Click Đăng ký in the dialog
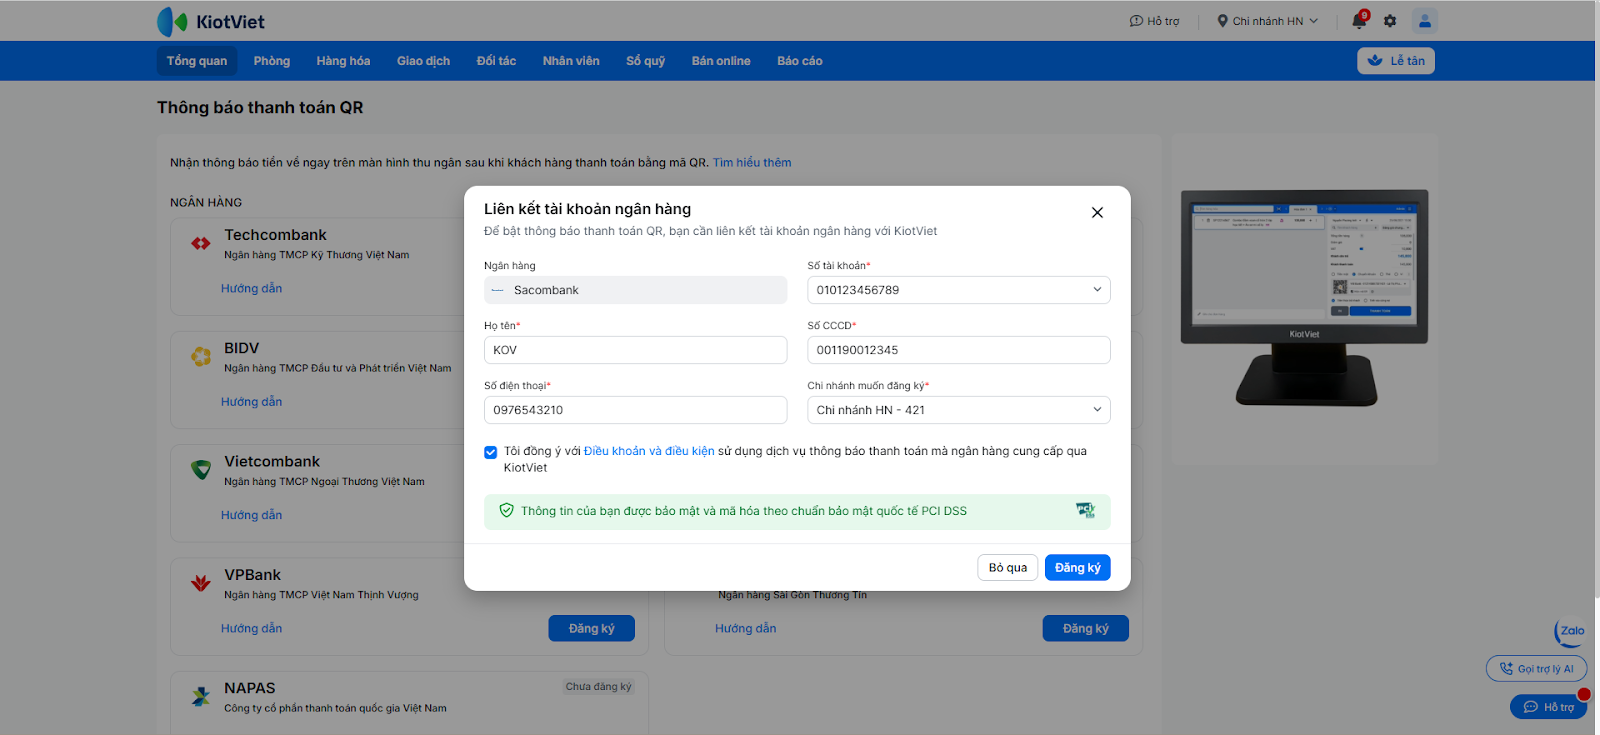The width and height of the screenshot is (1600, 735). coord(1078,568)
